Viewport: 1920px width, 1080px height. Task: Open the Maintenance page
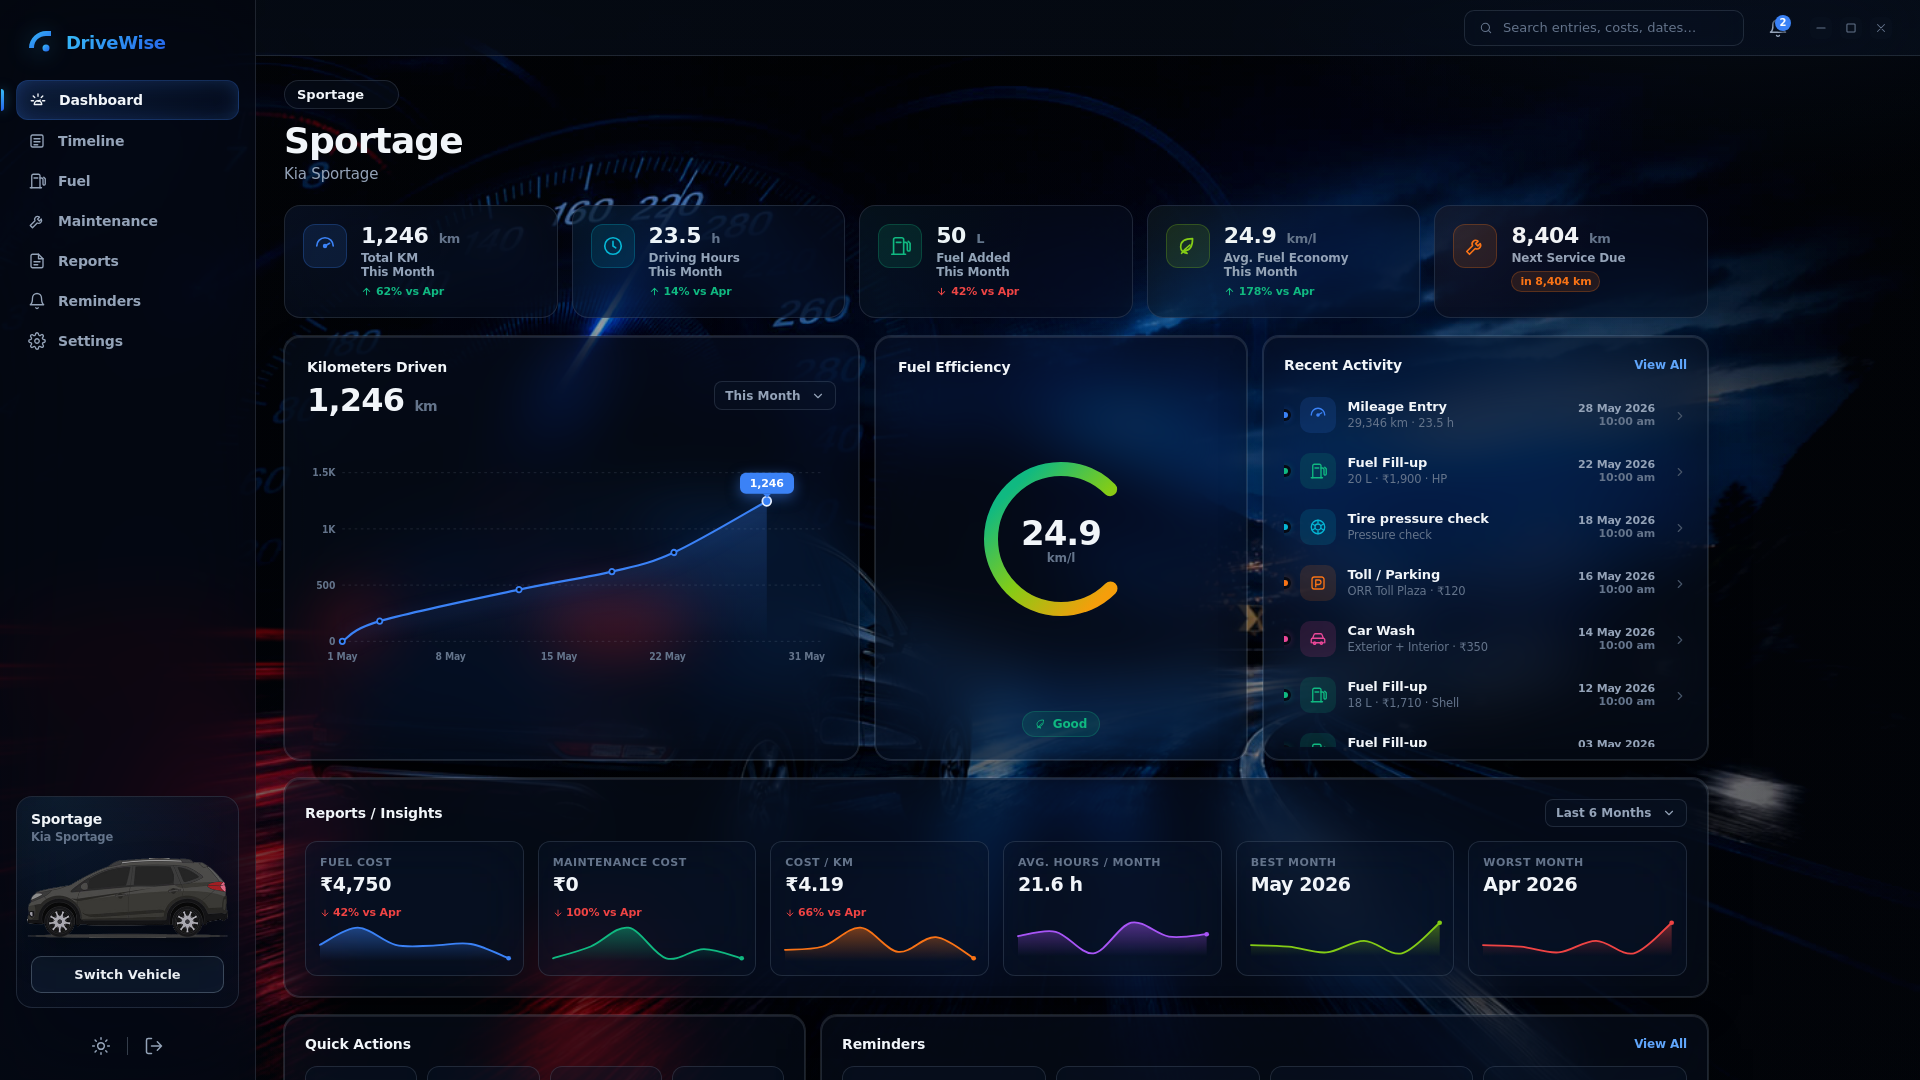pos(127,221)
